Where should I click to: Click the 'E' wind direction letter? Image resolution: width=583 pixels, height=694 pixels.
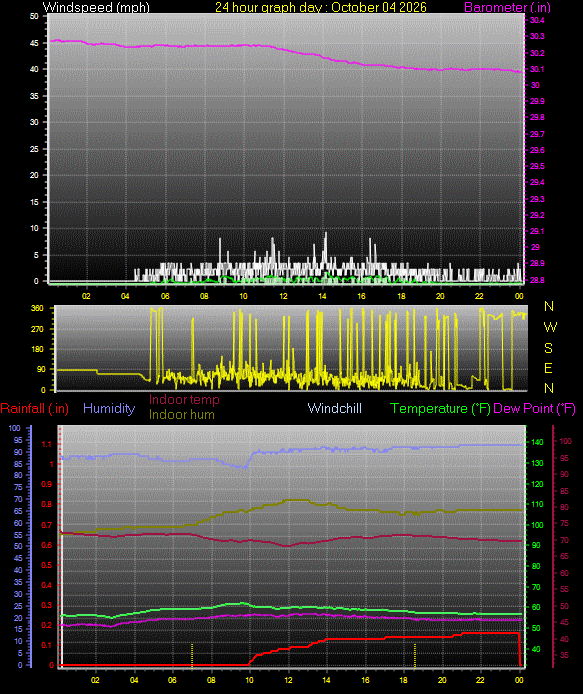548,368
